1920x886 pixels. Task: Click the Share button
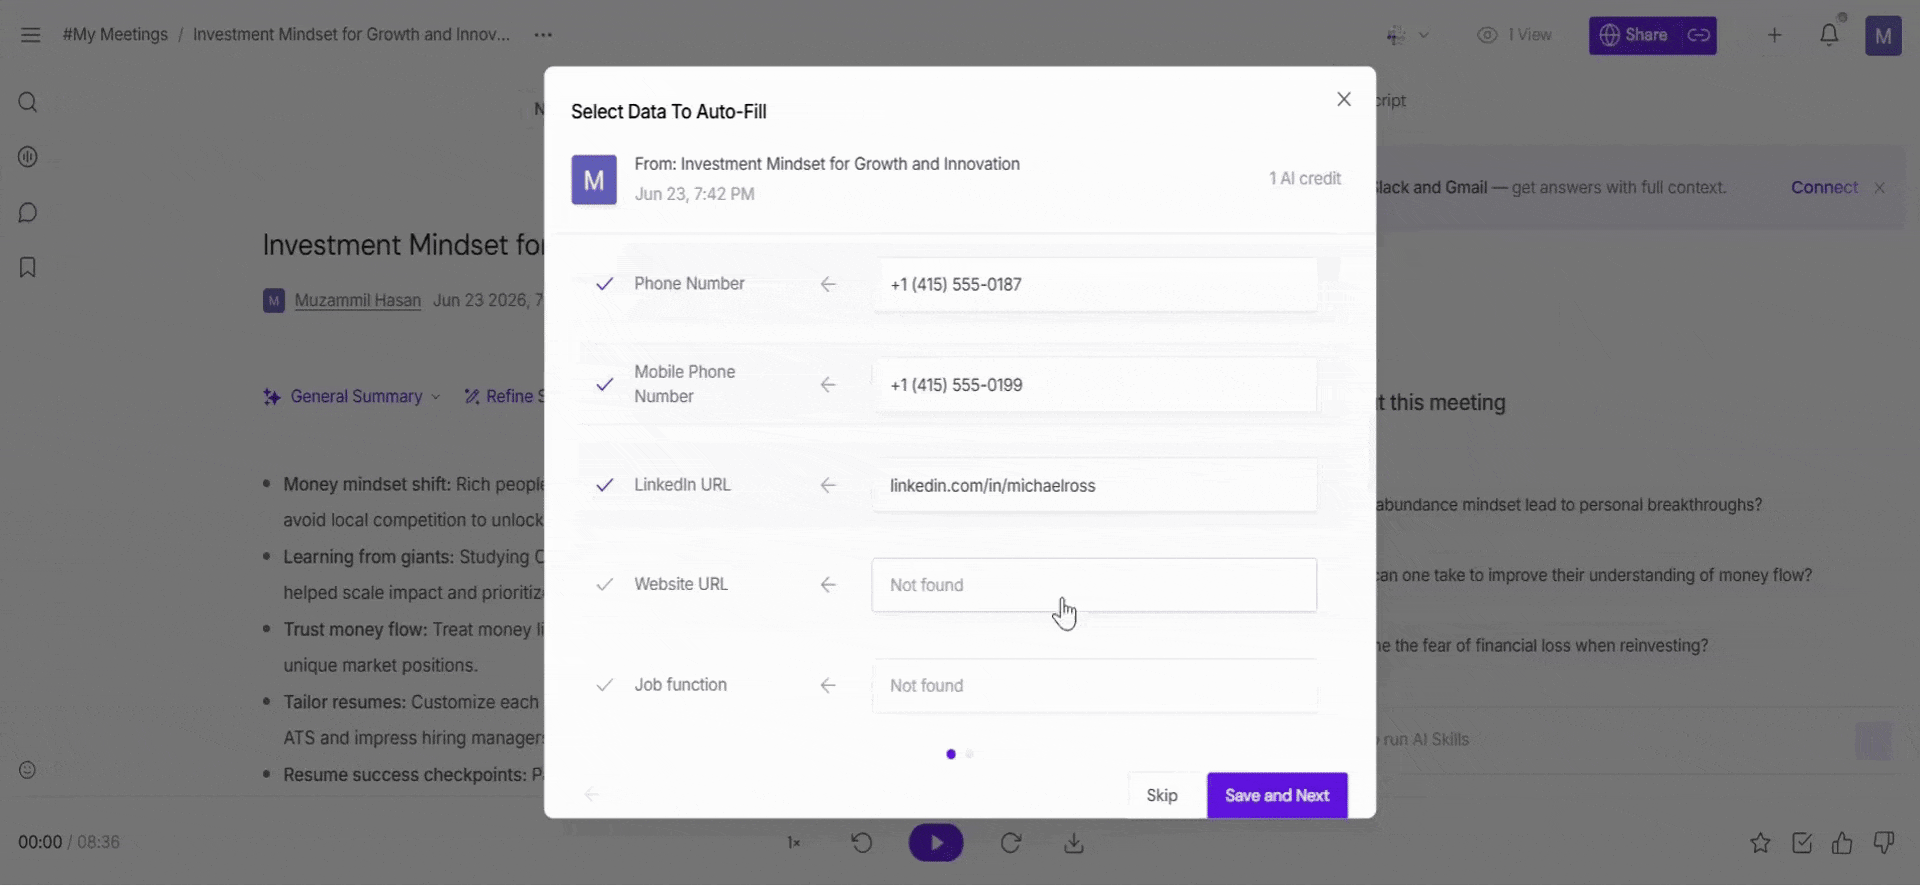(1635, 35)
